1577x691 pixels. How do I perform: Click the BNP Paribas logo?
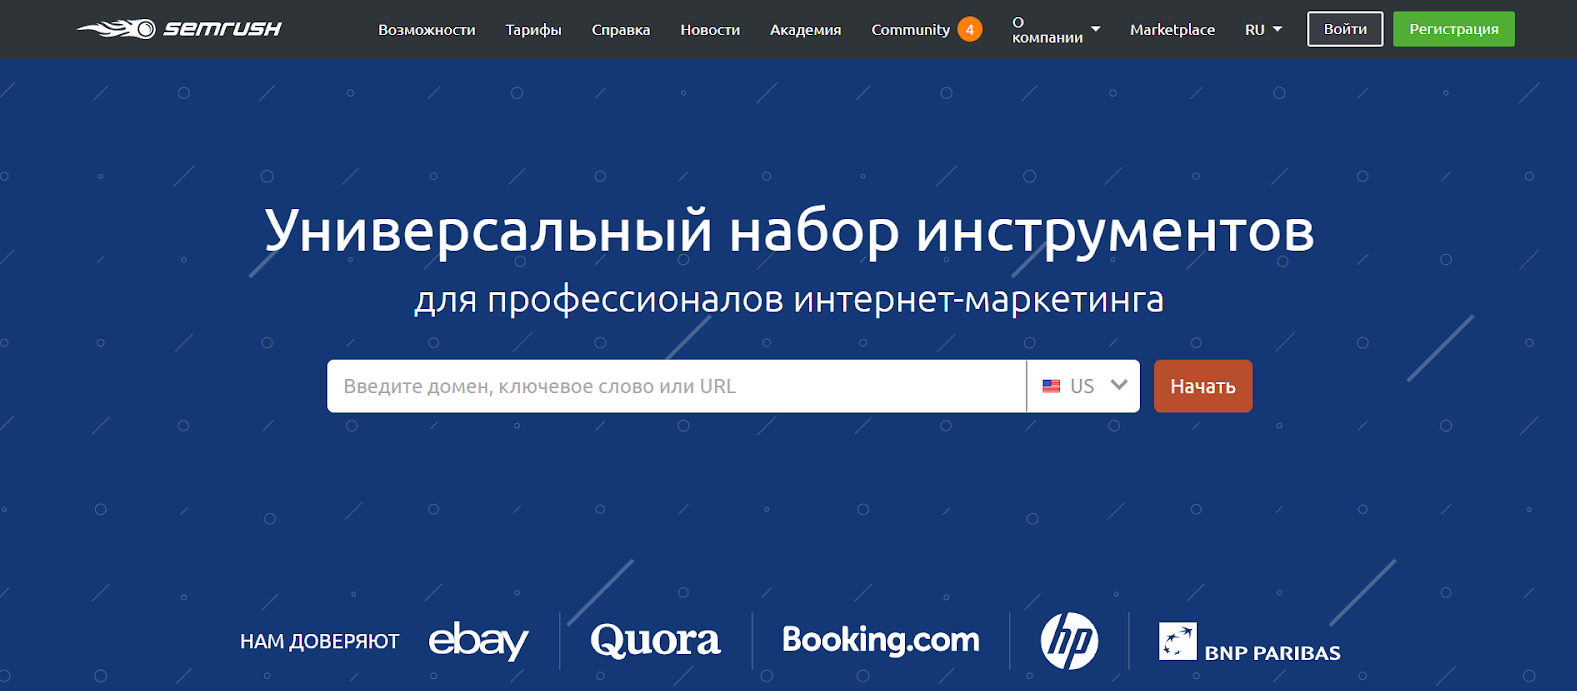click(x=1249, y=642)
